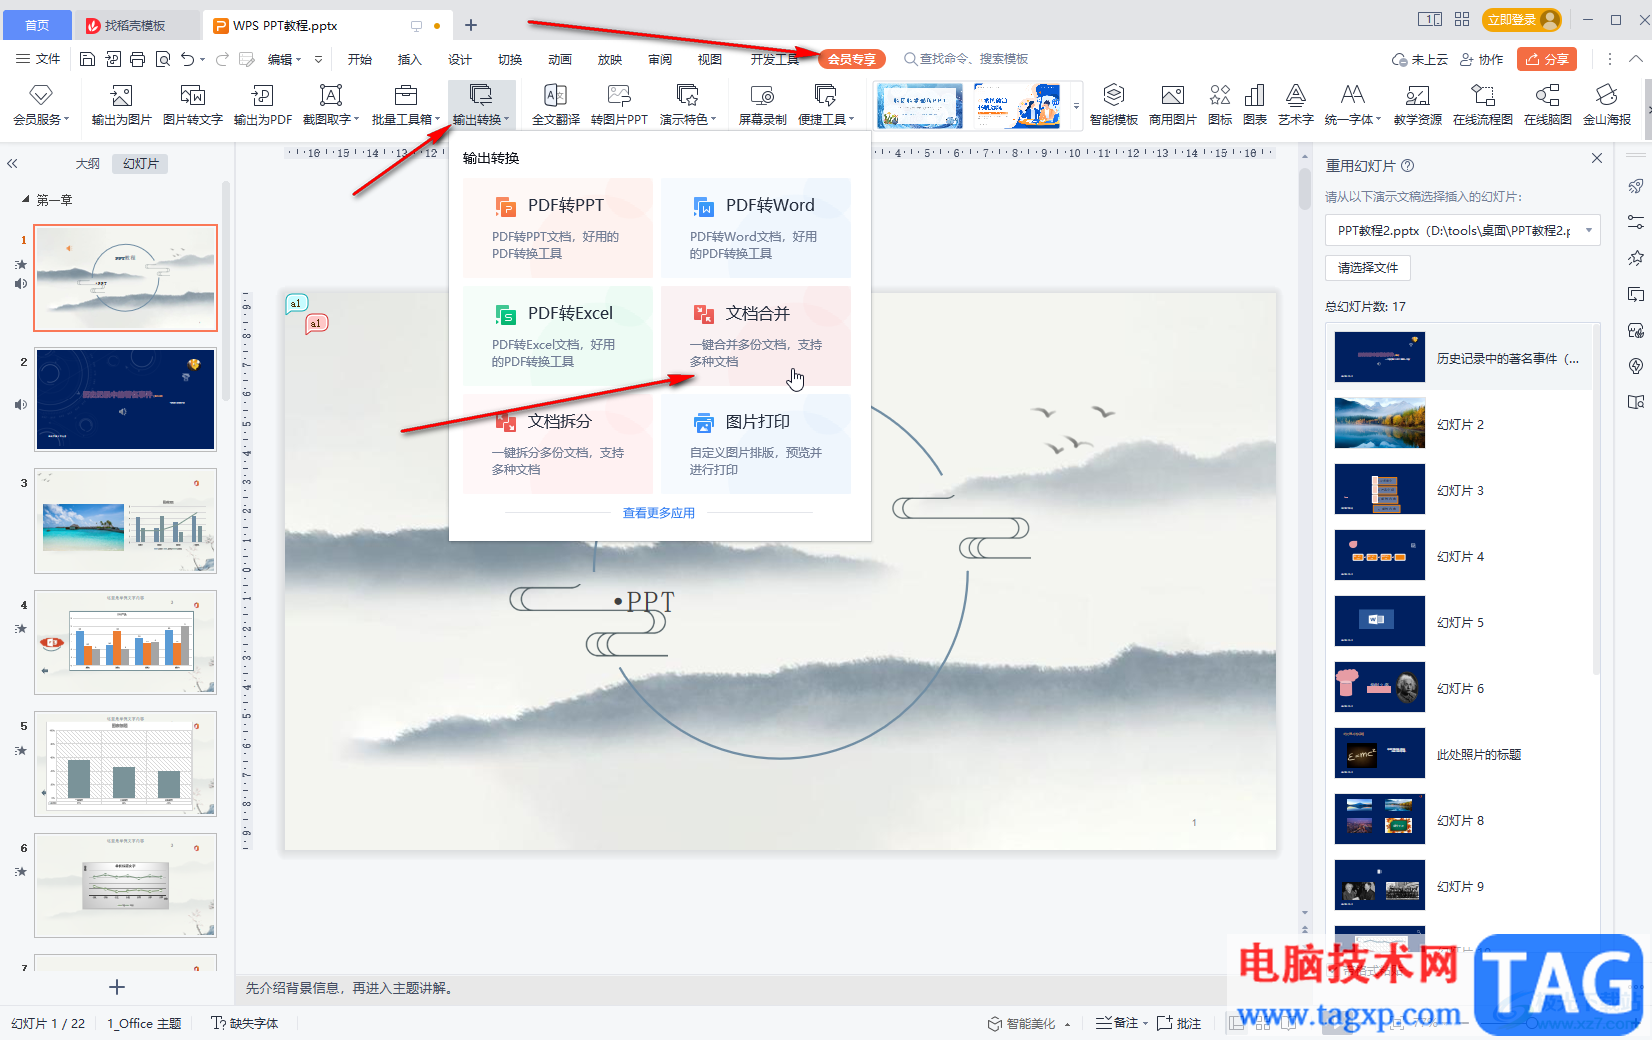Image resolution: width=1652 pixels, height=1040 pixels.
Task: Open the 文件 menu
Action: [x=39, y=59]
